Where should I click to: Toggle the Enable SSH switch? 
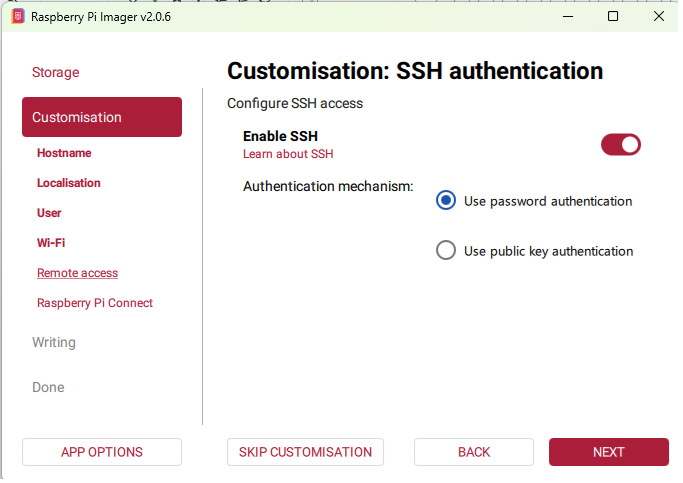pyautogui.click(x=620, y=145)
